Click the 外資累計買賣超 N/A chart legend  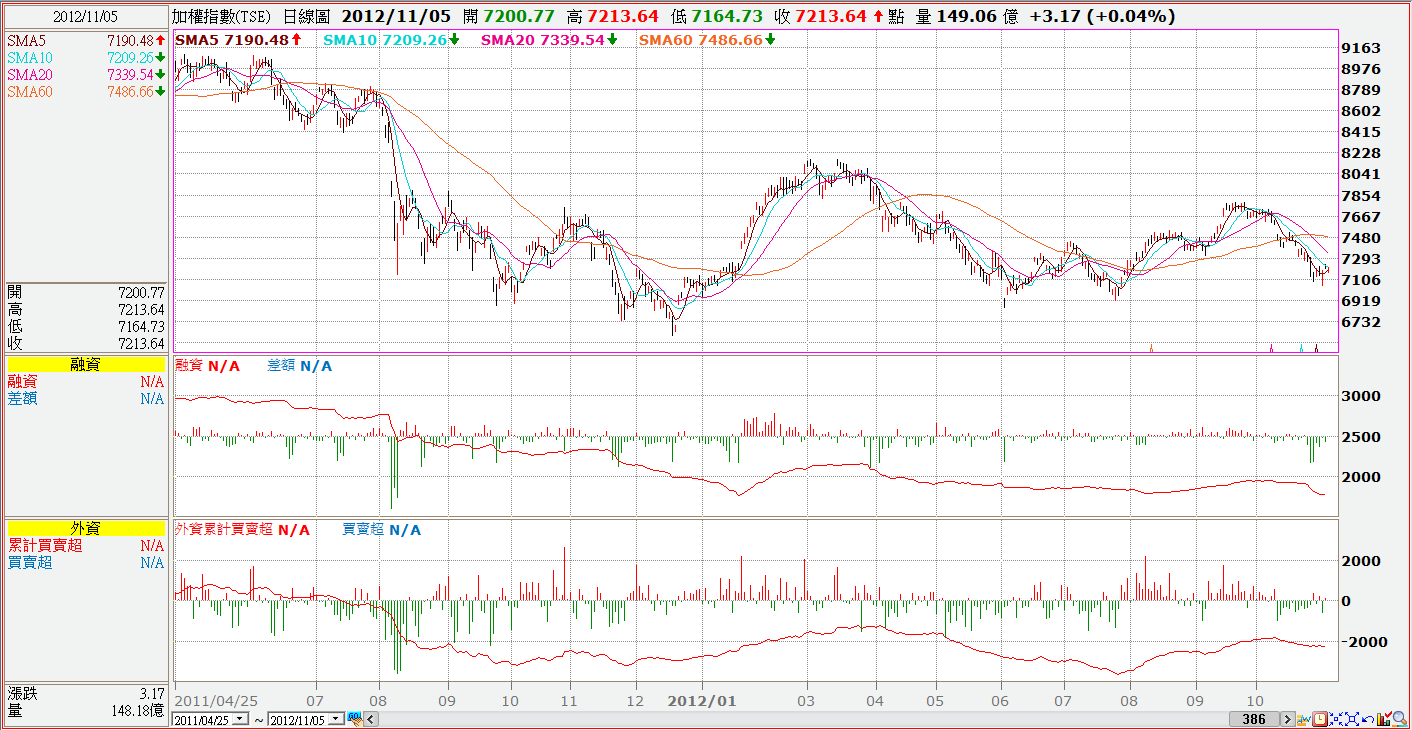click(243, 530)
